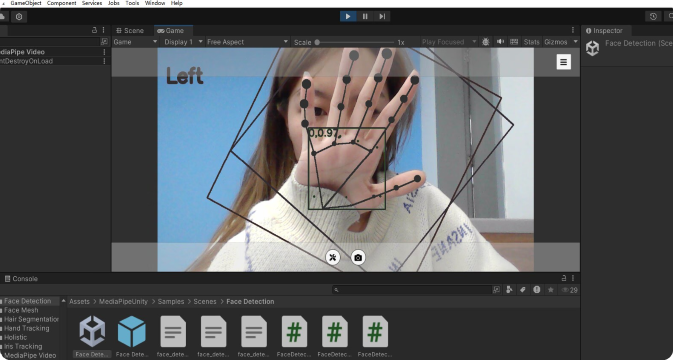Click the Project search field
This screenshot has width=673, height=360.
click(x=412, y=290)
